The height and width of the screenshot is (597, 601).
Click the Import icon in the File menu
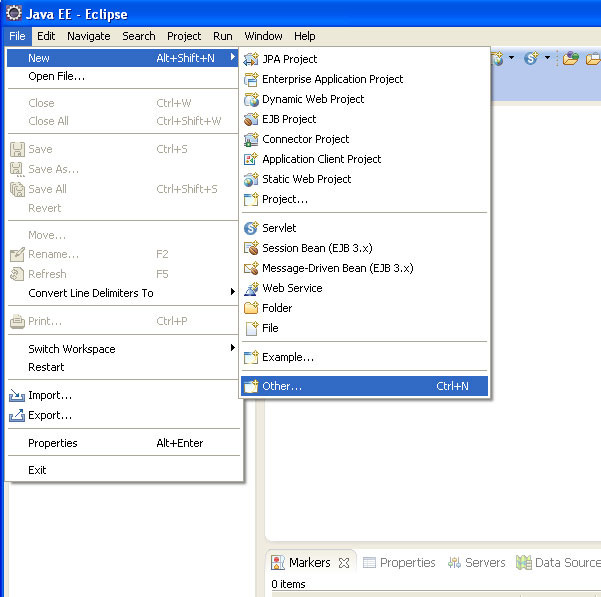coord(17,395)
